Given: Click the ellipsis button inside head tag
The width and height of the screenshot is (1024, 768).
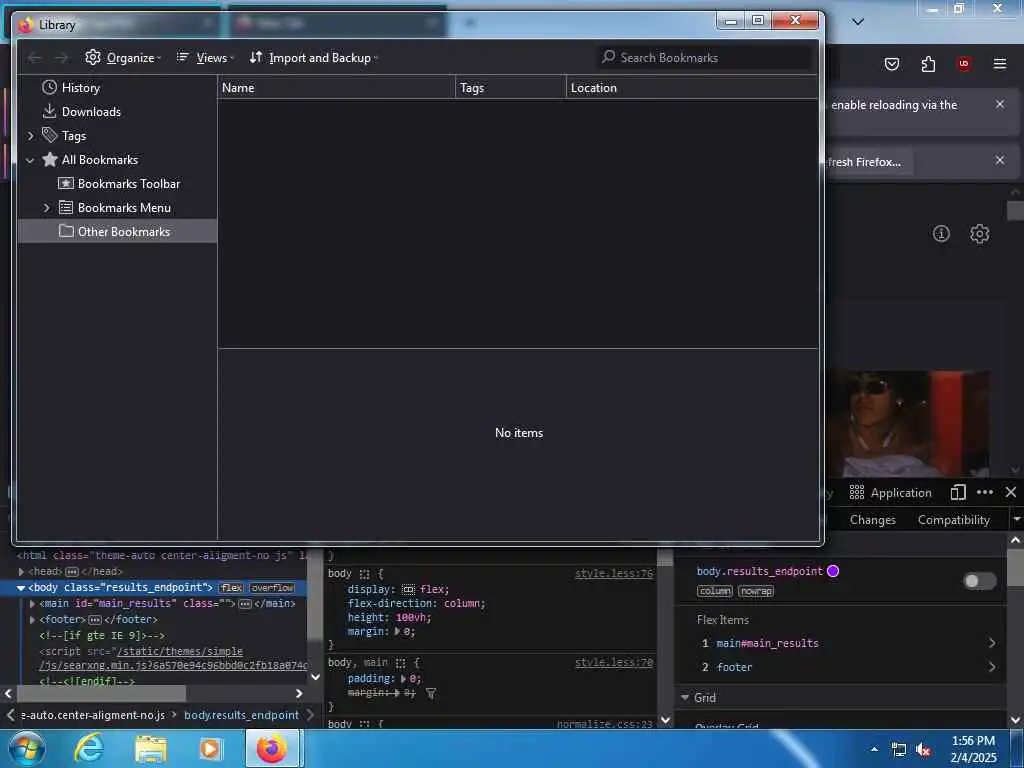Looking at the screenshot, I should [72, 571].
